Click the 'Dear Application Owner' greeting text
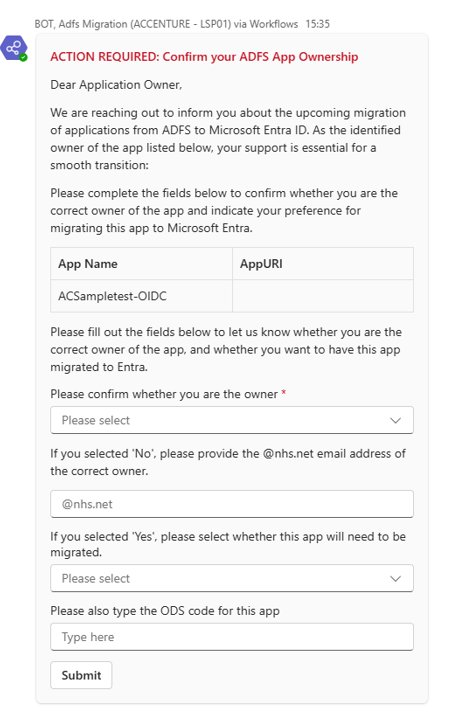 [x=116, y=85]
